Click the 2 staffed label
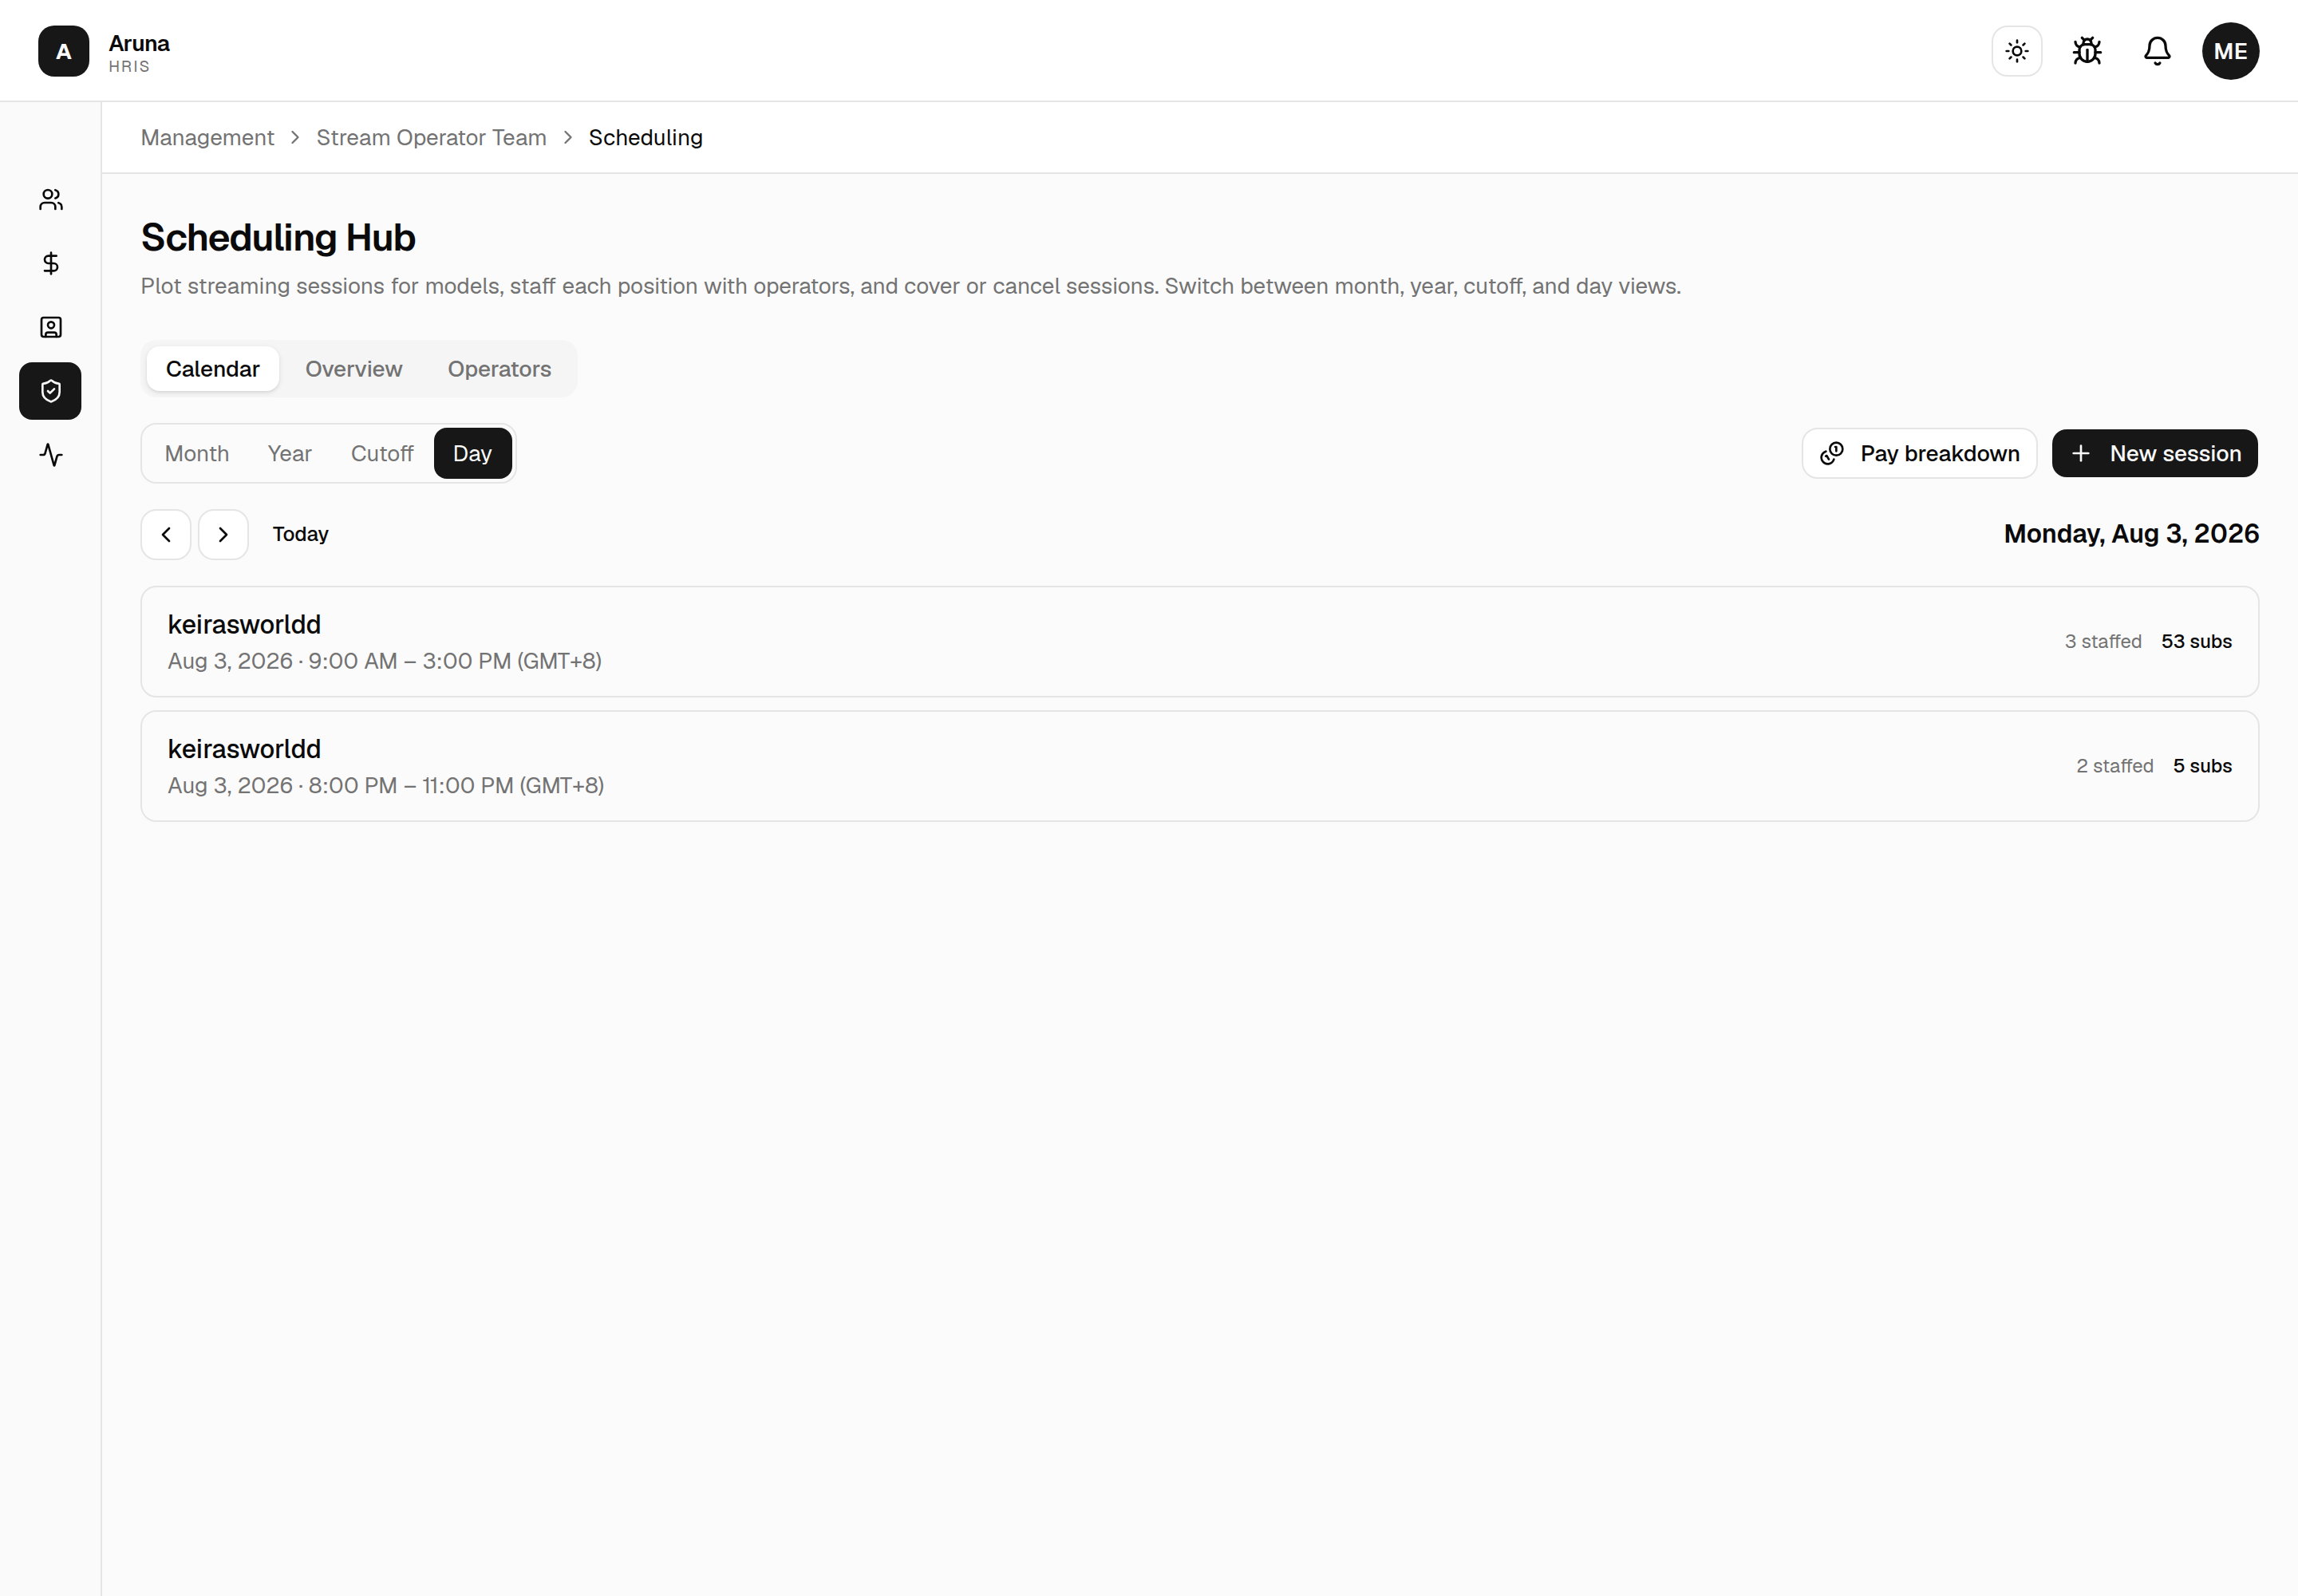Screen dimensions: 2298x1596 pyautogui.click(x=2115, y=766)
